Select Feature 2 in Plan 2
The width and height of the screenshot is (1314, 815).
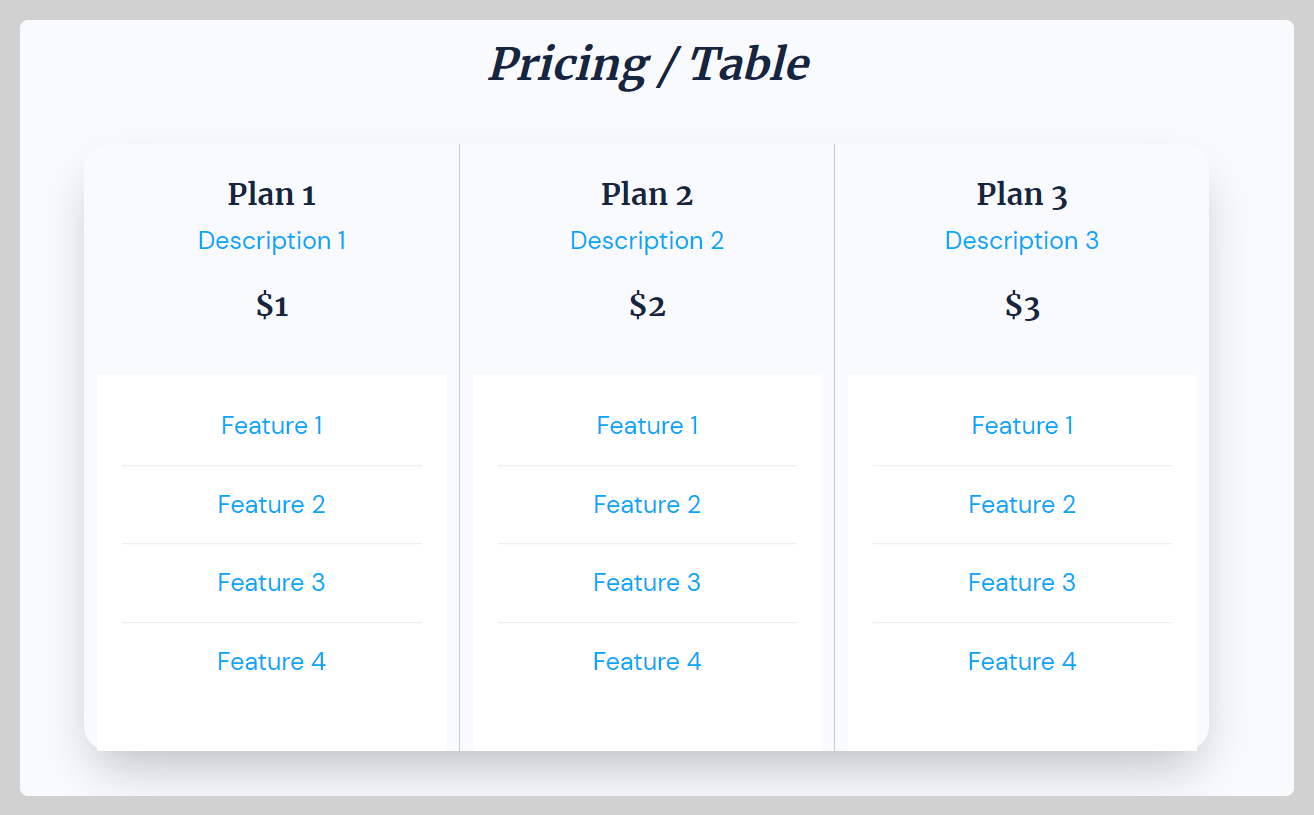[647, 504]
